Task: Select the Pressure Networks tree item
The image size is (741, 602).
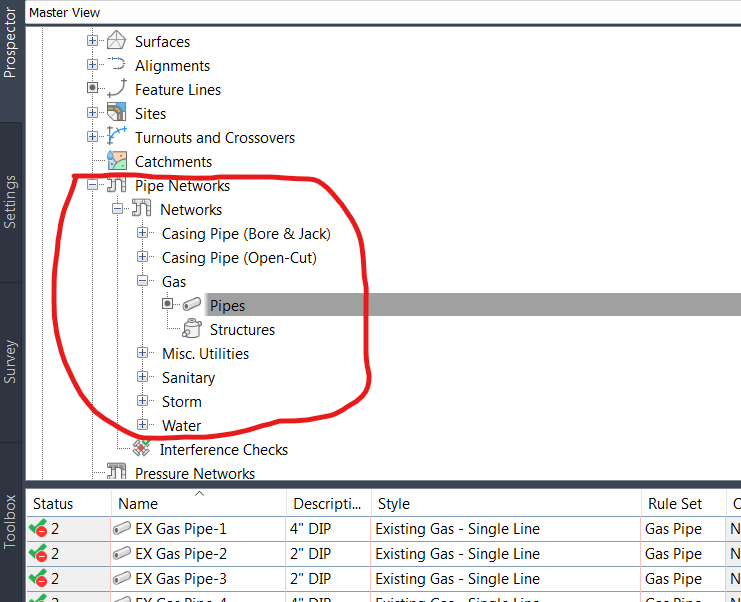Action: tap(195, 473)
